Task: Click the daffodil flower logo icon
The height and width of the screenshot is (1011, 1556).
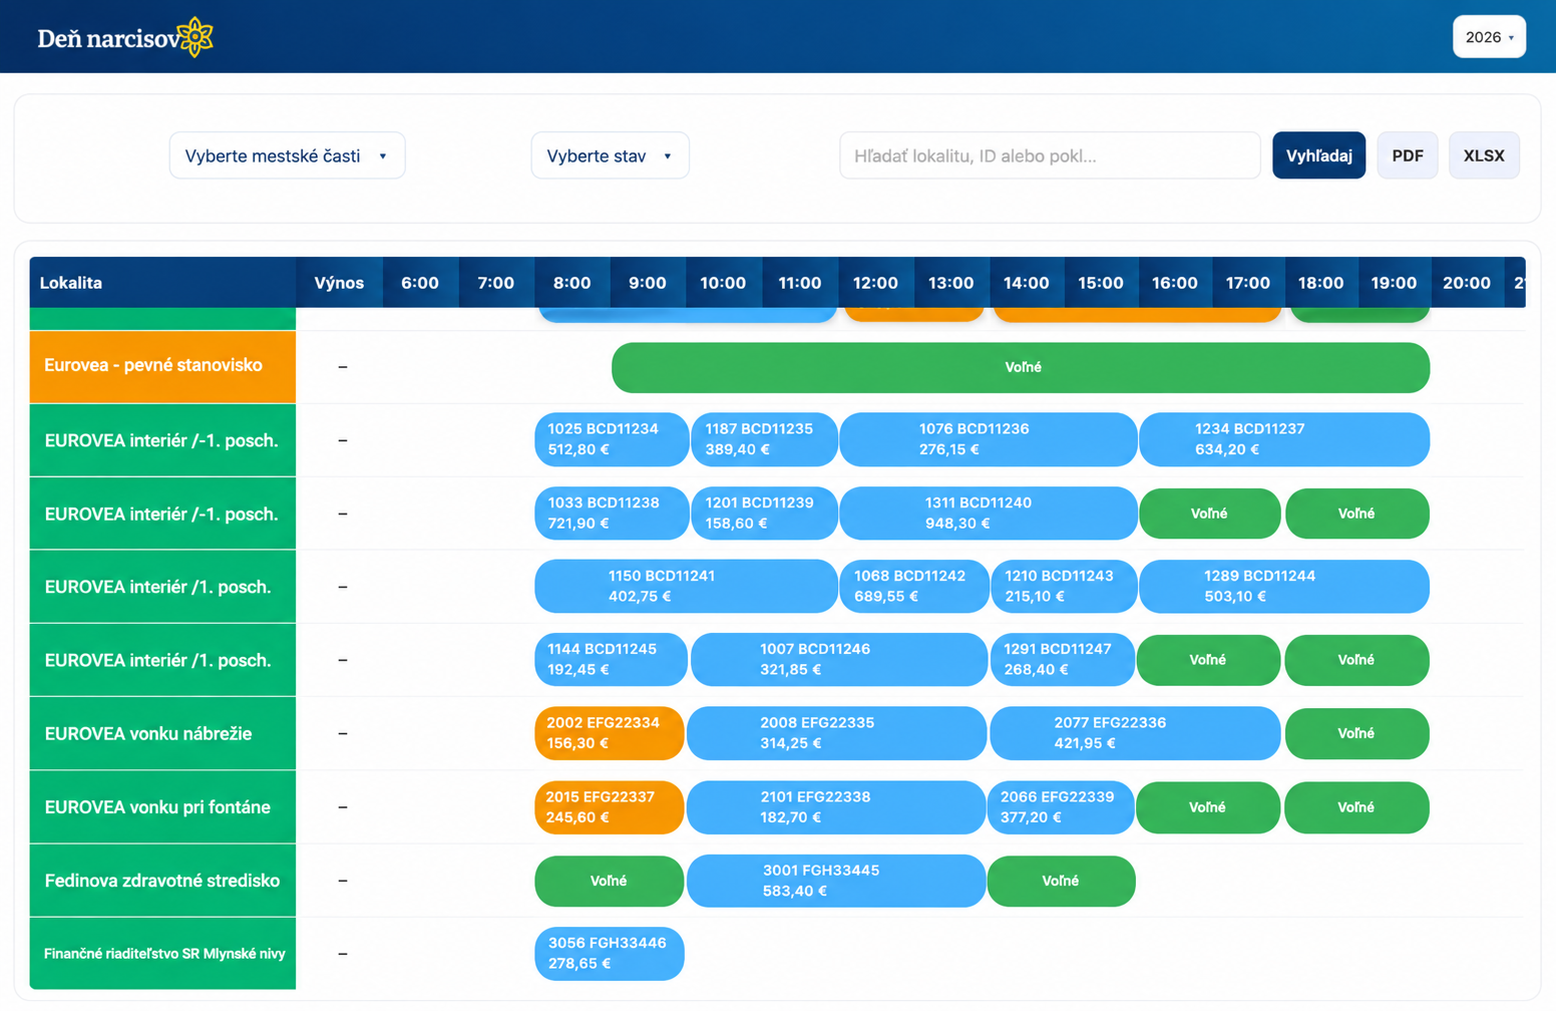Action: pyautogui.click(x=195, y=37)
